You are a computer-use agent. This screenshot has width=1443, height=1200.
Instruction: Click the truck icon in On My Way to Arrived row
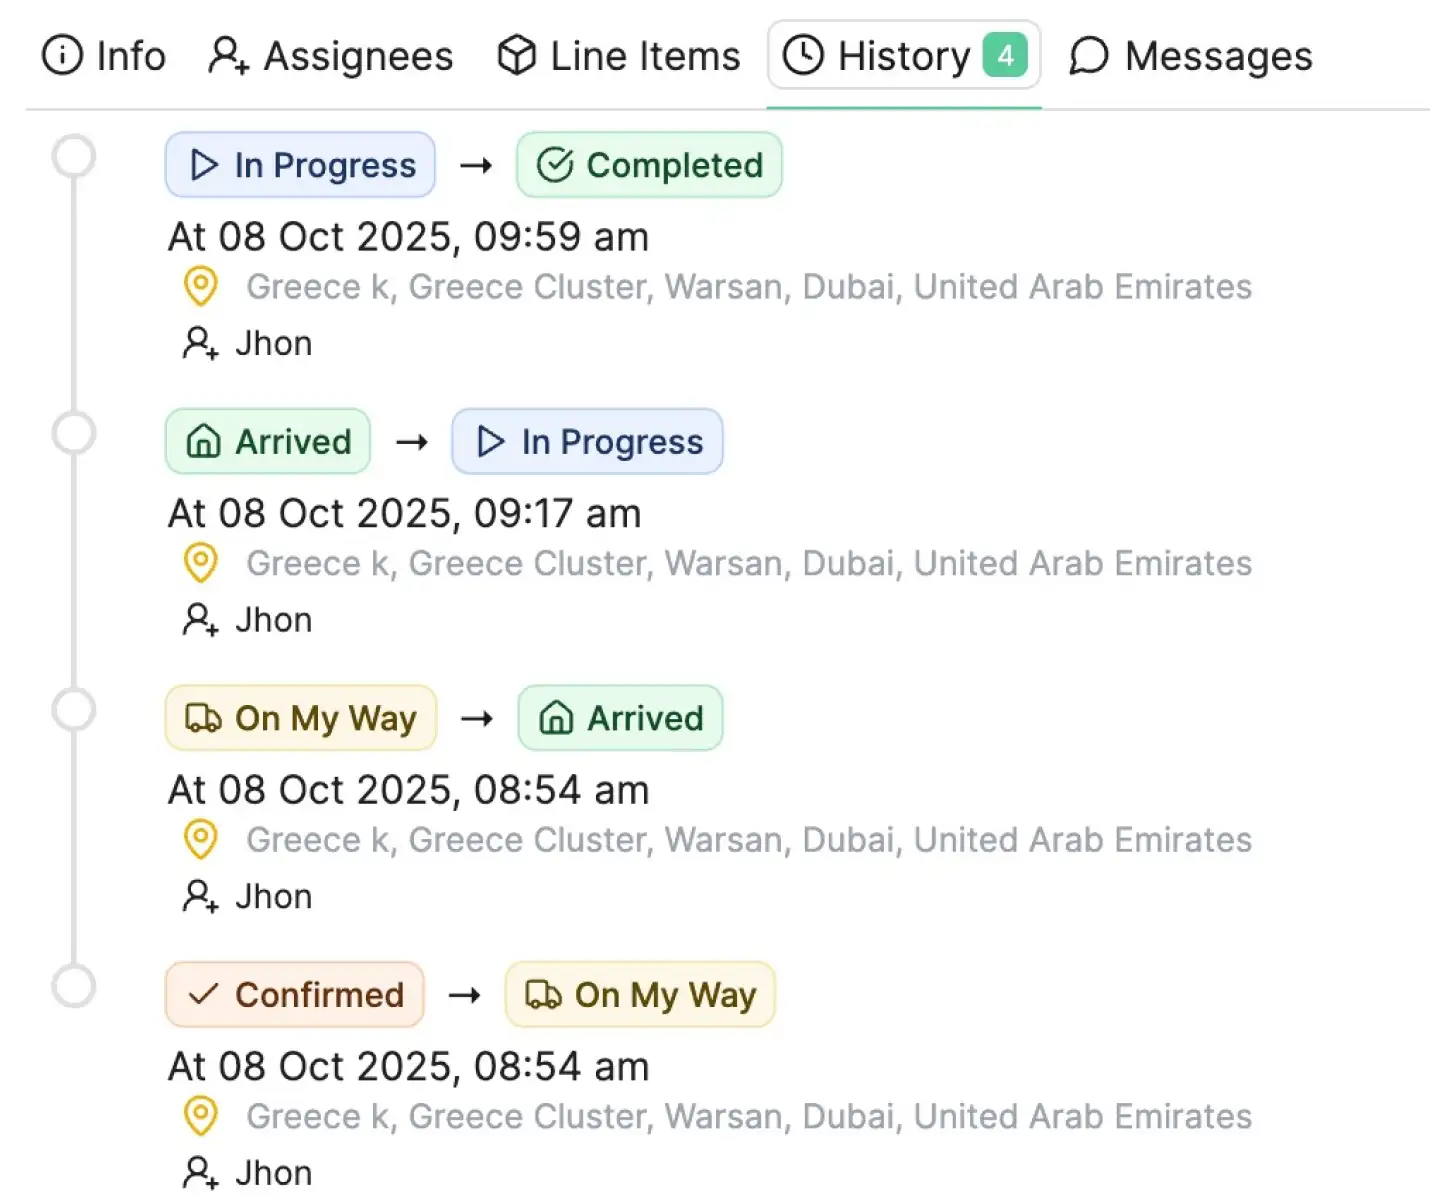pos(204,718)
